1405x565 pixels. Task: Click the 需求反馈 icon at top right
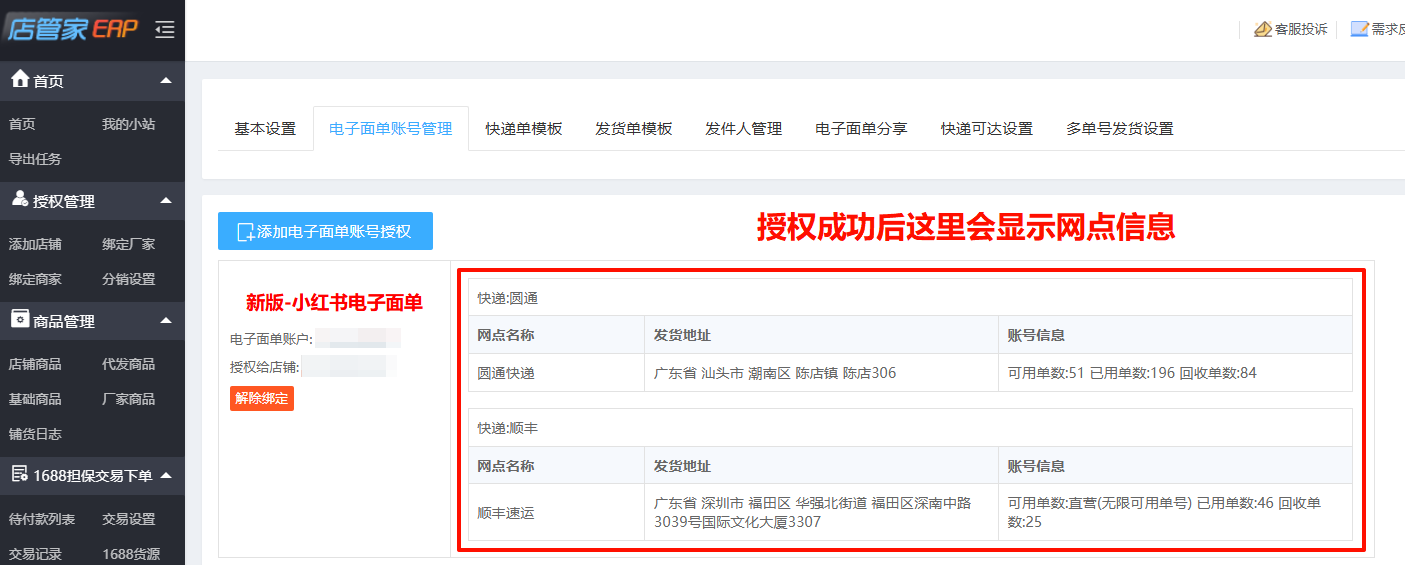(1360, 29)
